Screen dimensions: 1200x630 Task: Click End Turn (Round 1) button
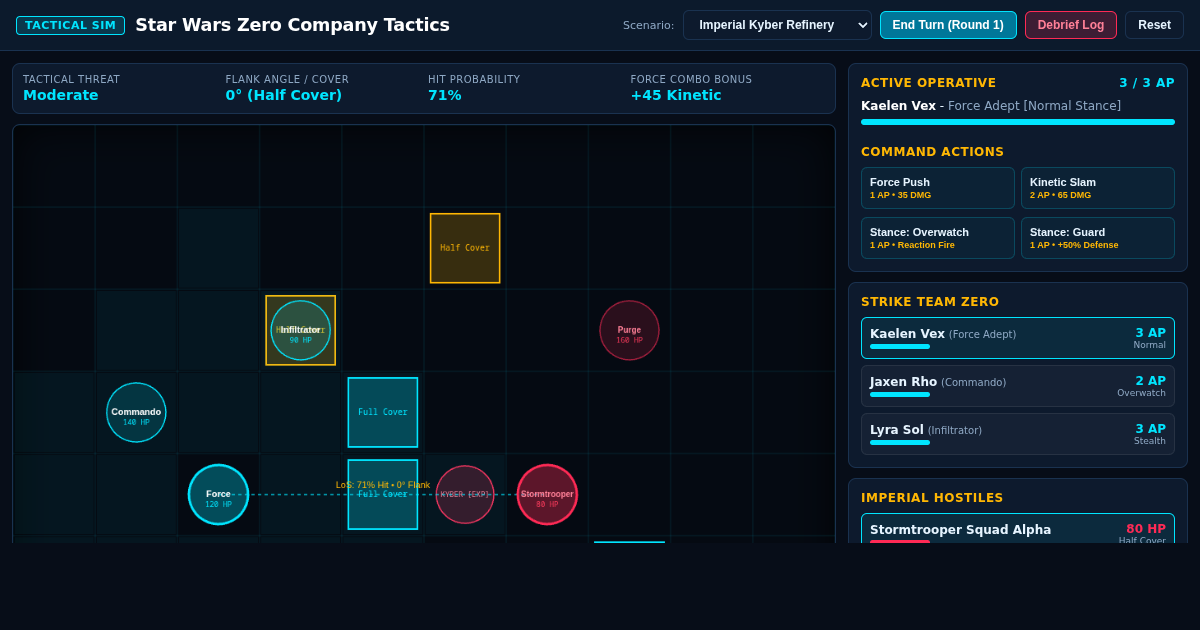click(x=948, y=25)
